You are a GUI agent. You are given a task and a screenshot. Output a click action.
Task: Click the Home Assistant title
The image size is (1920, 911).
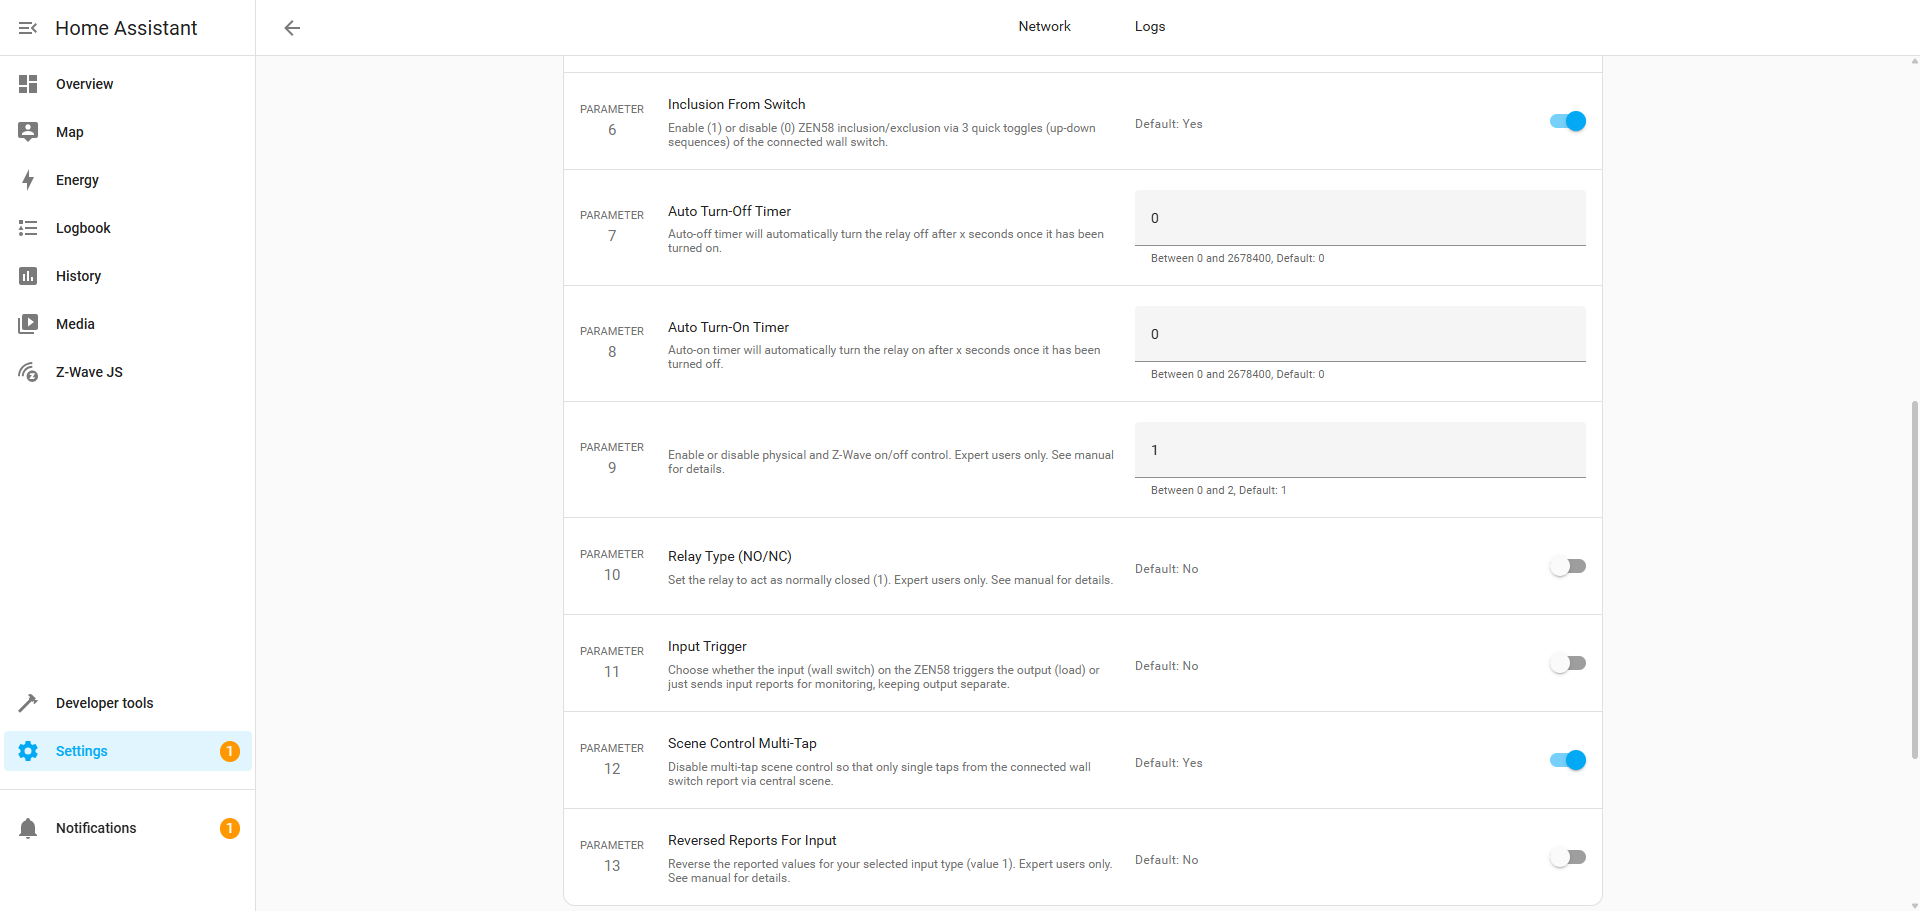[x=126, y=28]
